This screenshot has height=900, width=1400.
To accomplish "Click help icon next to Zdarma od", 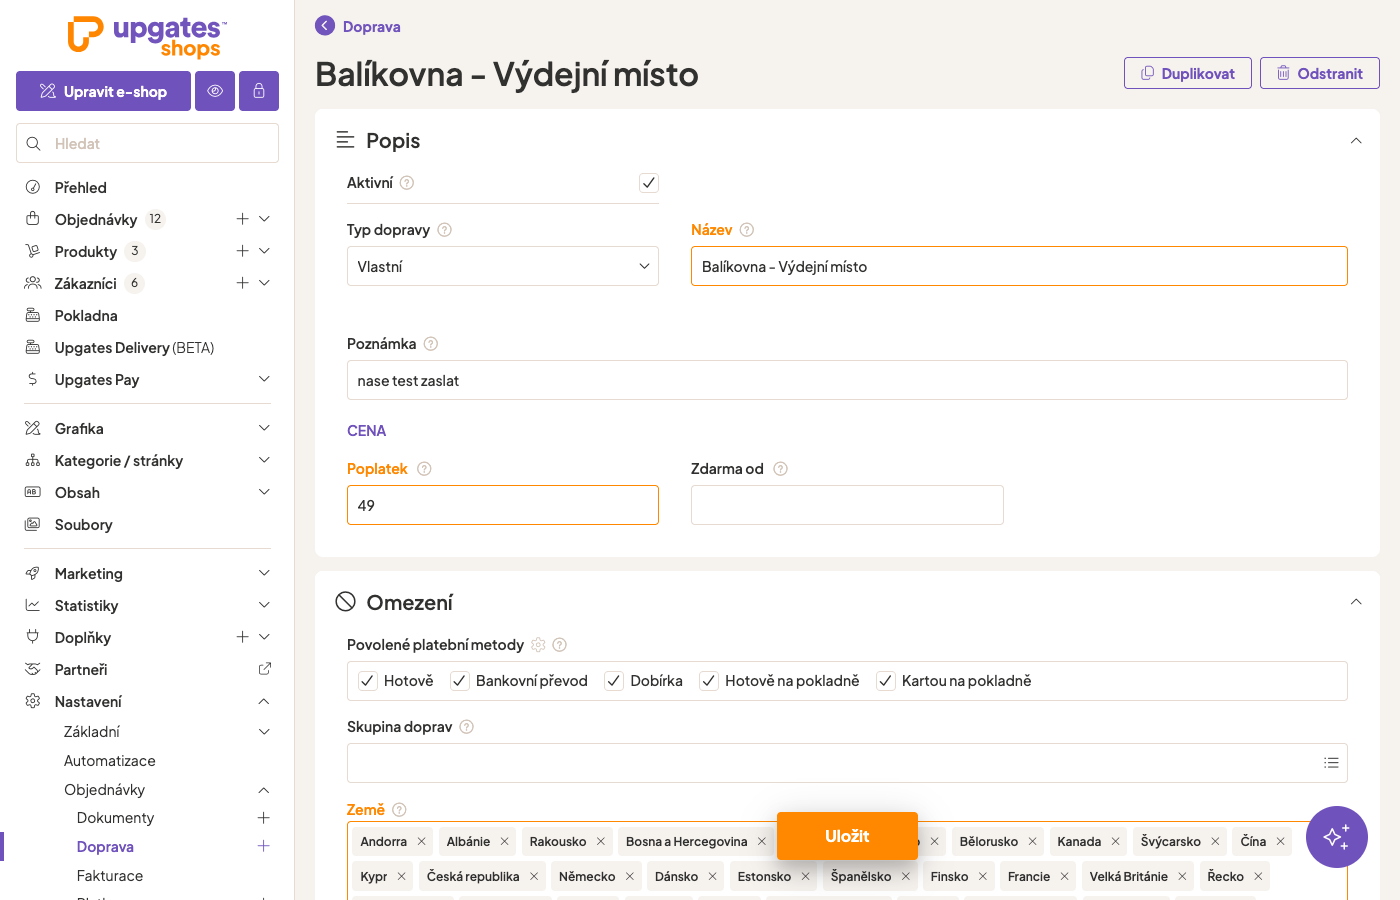I will 781,469.
